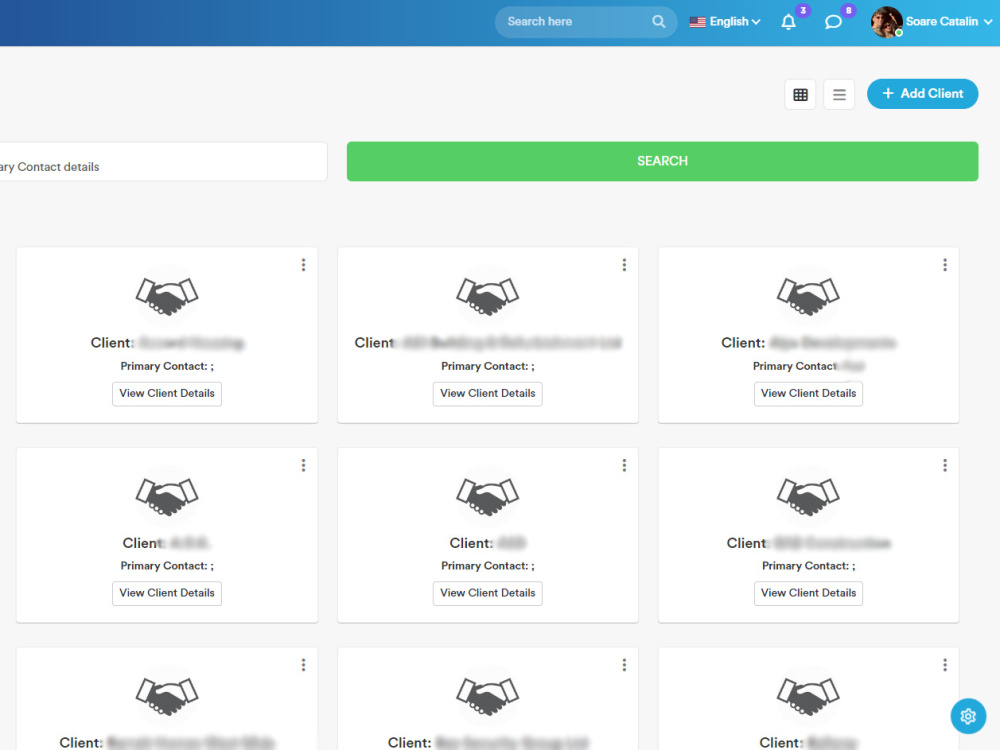Open kebab menu on top row's first client card
The width and height of the screenshot is (1000, 750).
tap(304, 265)
